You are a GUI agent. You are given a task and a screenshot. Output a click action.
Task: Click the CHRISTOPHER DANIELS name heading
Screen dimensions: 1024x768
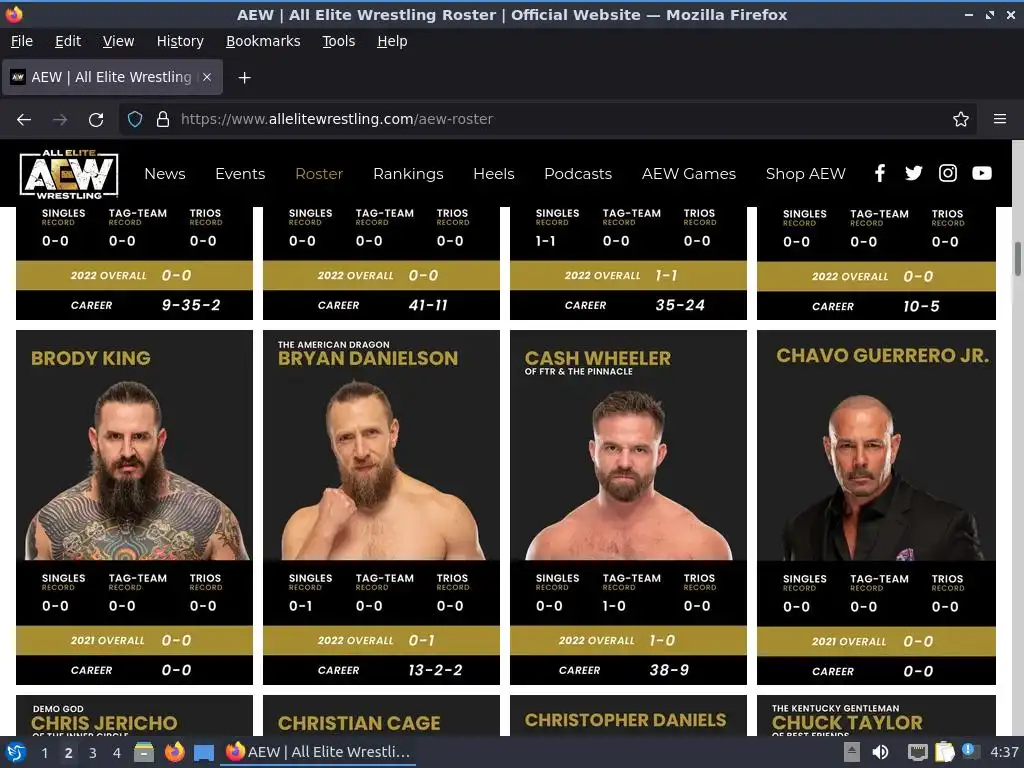point(626,720)
